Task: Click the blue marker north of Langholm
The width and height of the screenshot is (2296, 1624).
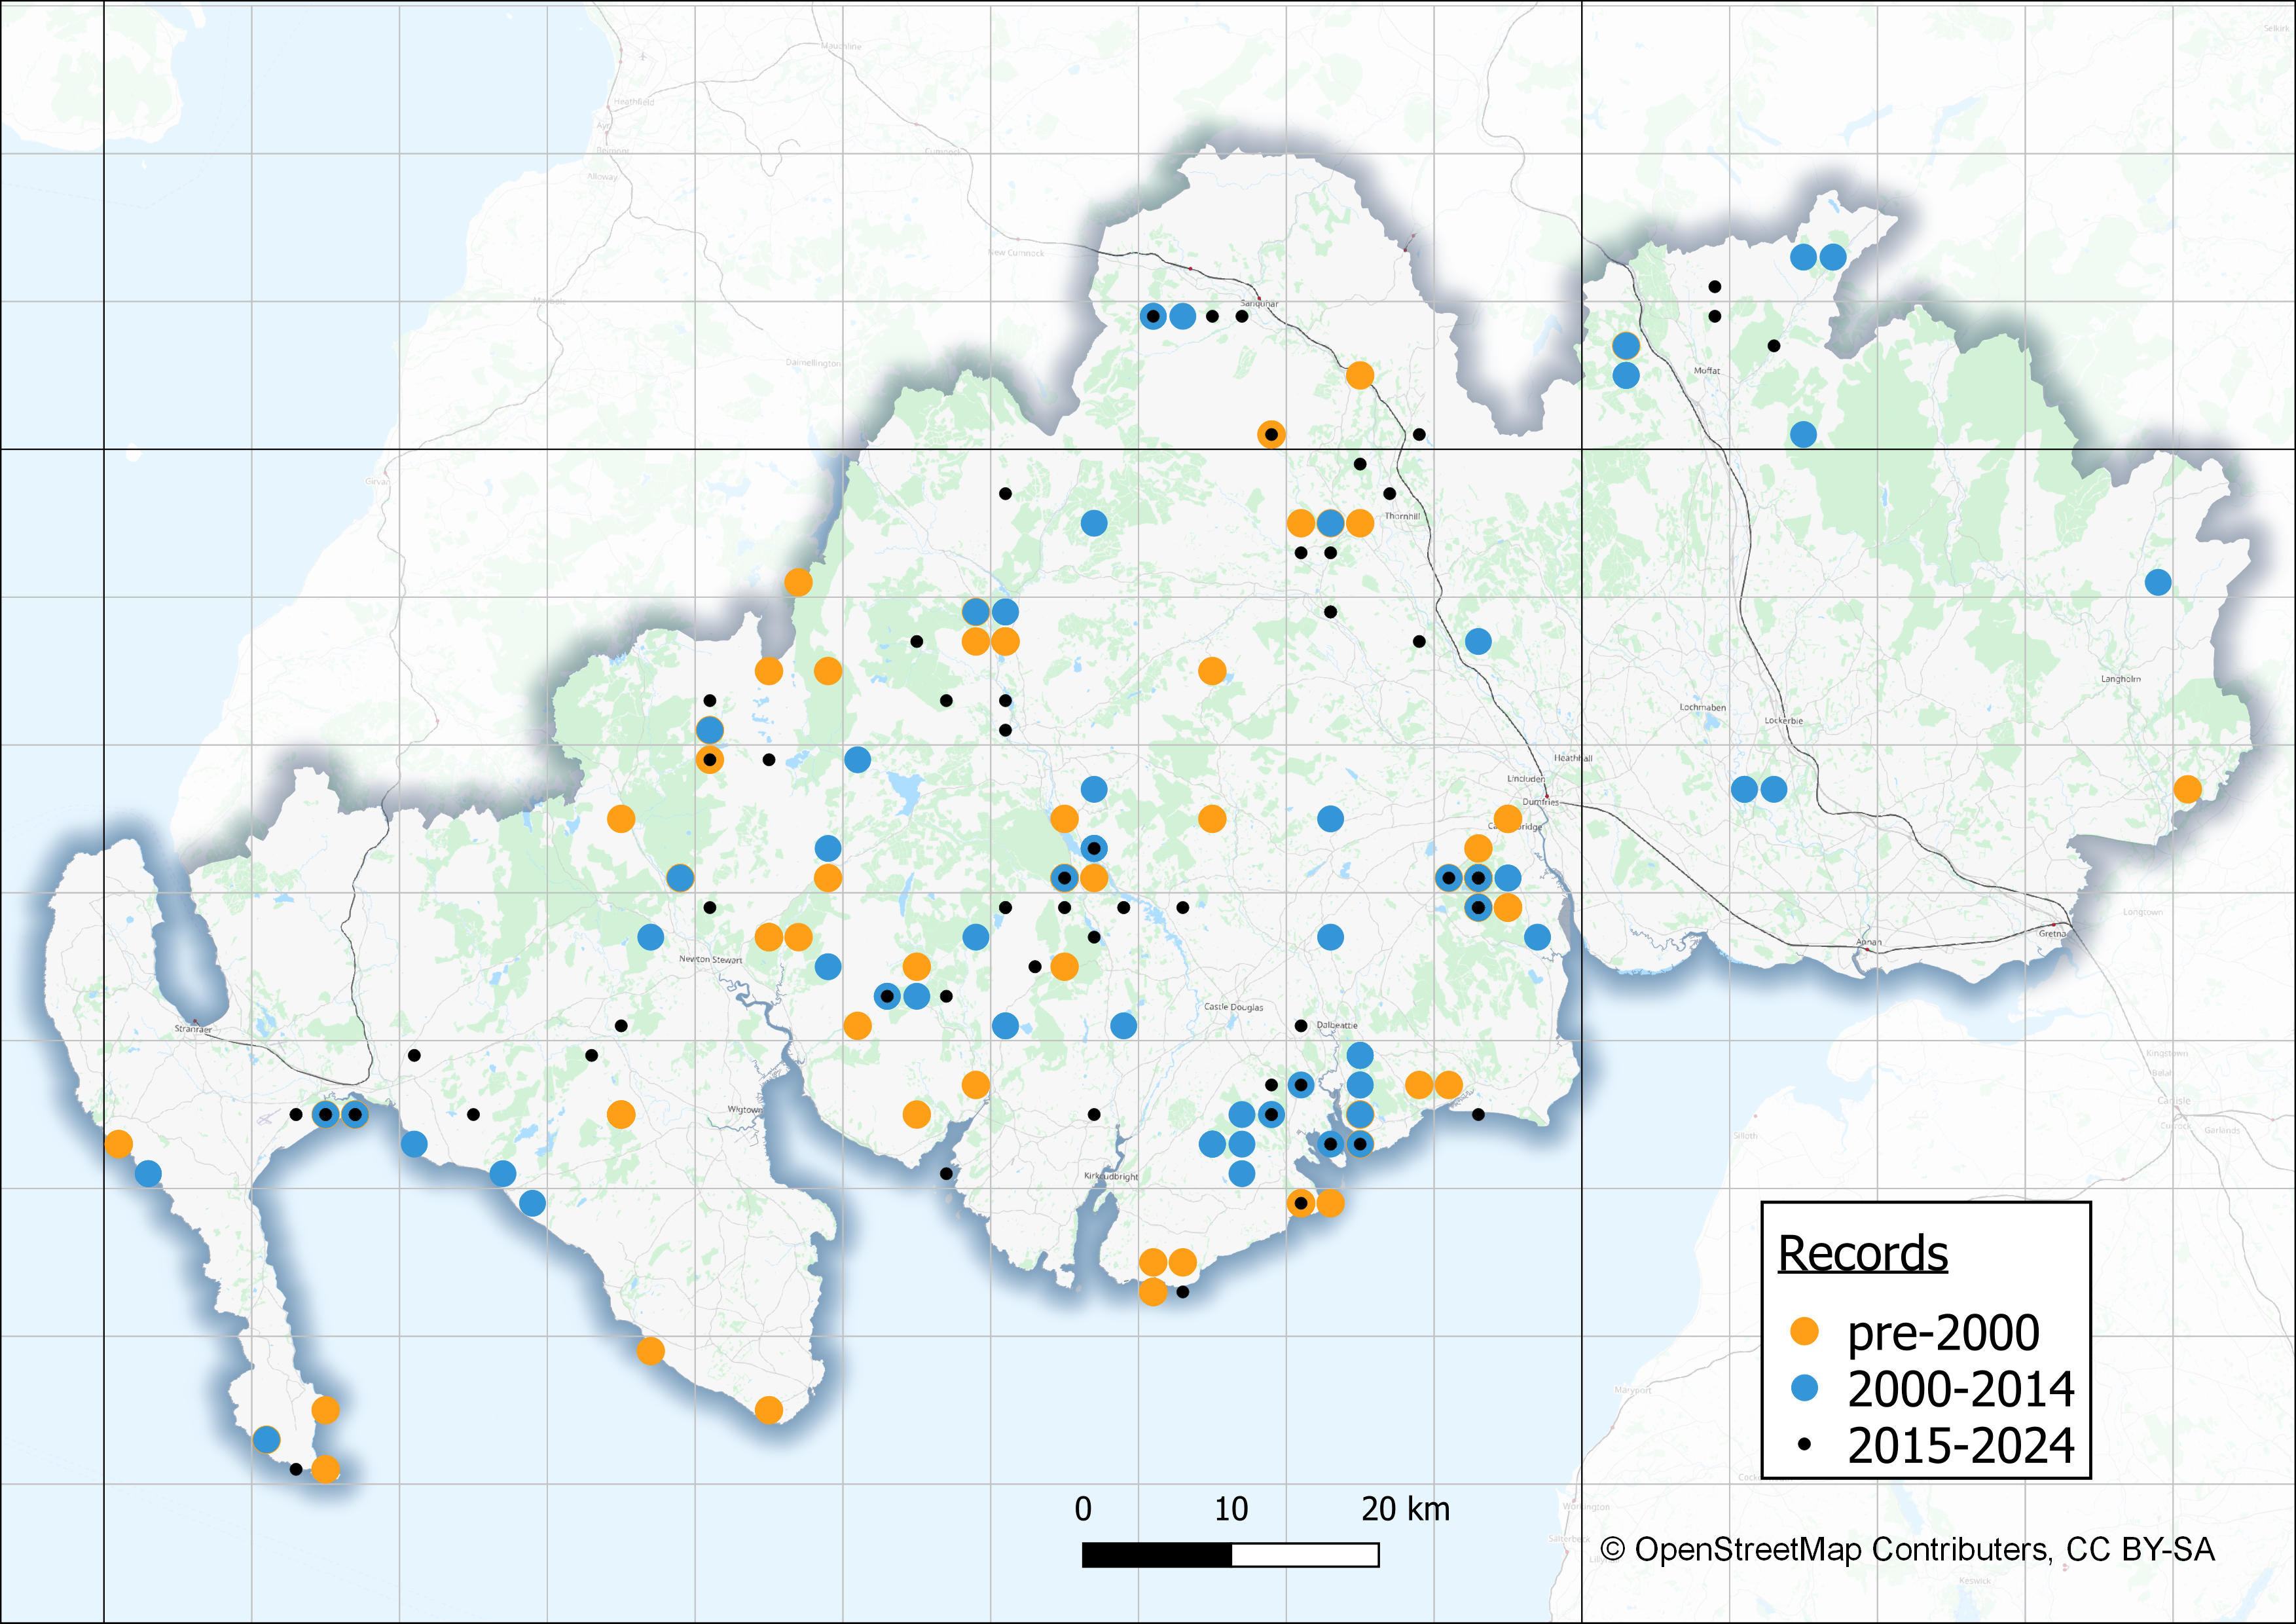Action: 2158,582
